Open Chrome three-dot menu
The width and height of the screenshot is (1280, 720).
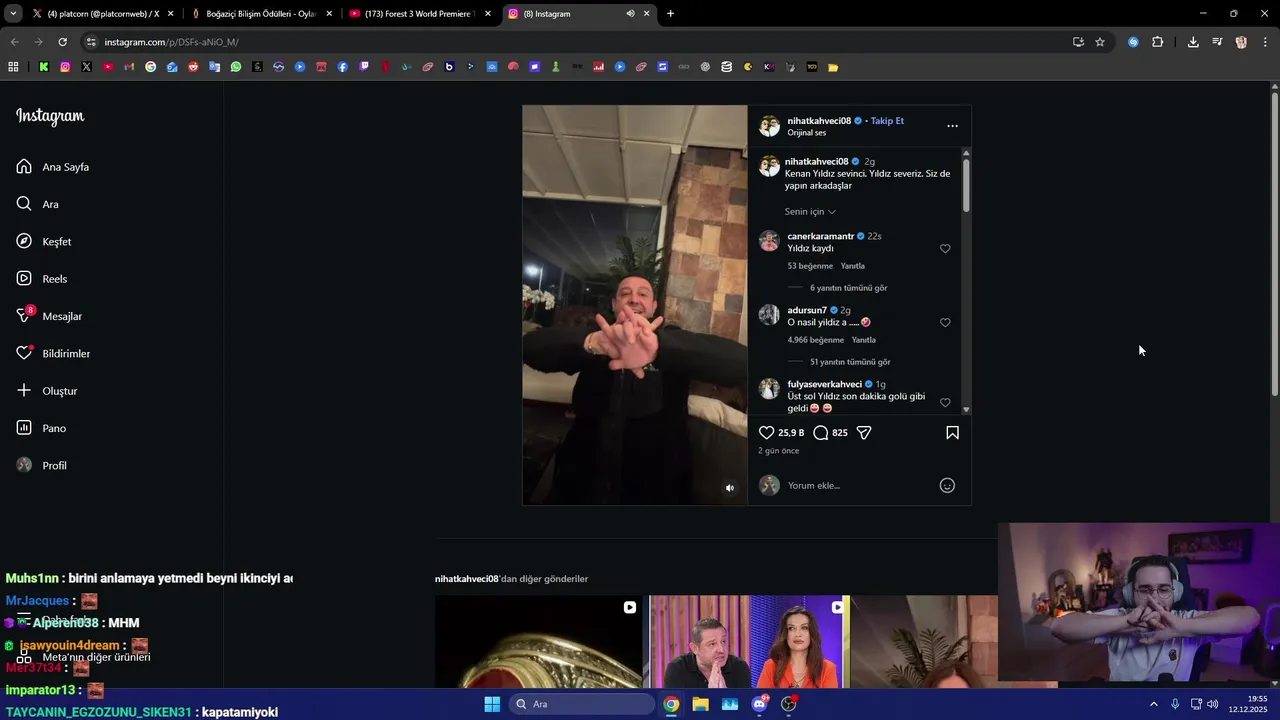pyautogui.click(x=1266, y=42)
